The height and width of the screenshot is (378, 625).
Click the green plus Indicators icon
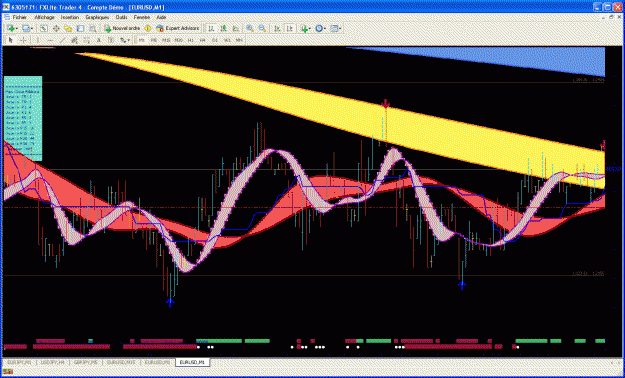(x=304, y=29)
